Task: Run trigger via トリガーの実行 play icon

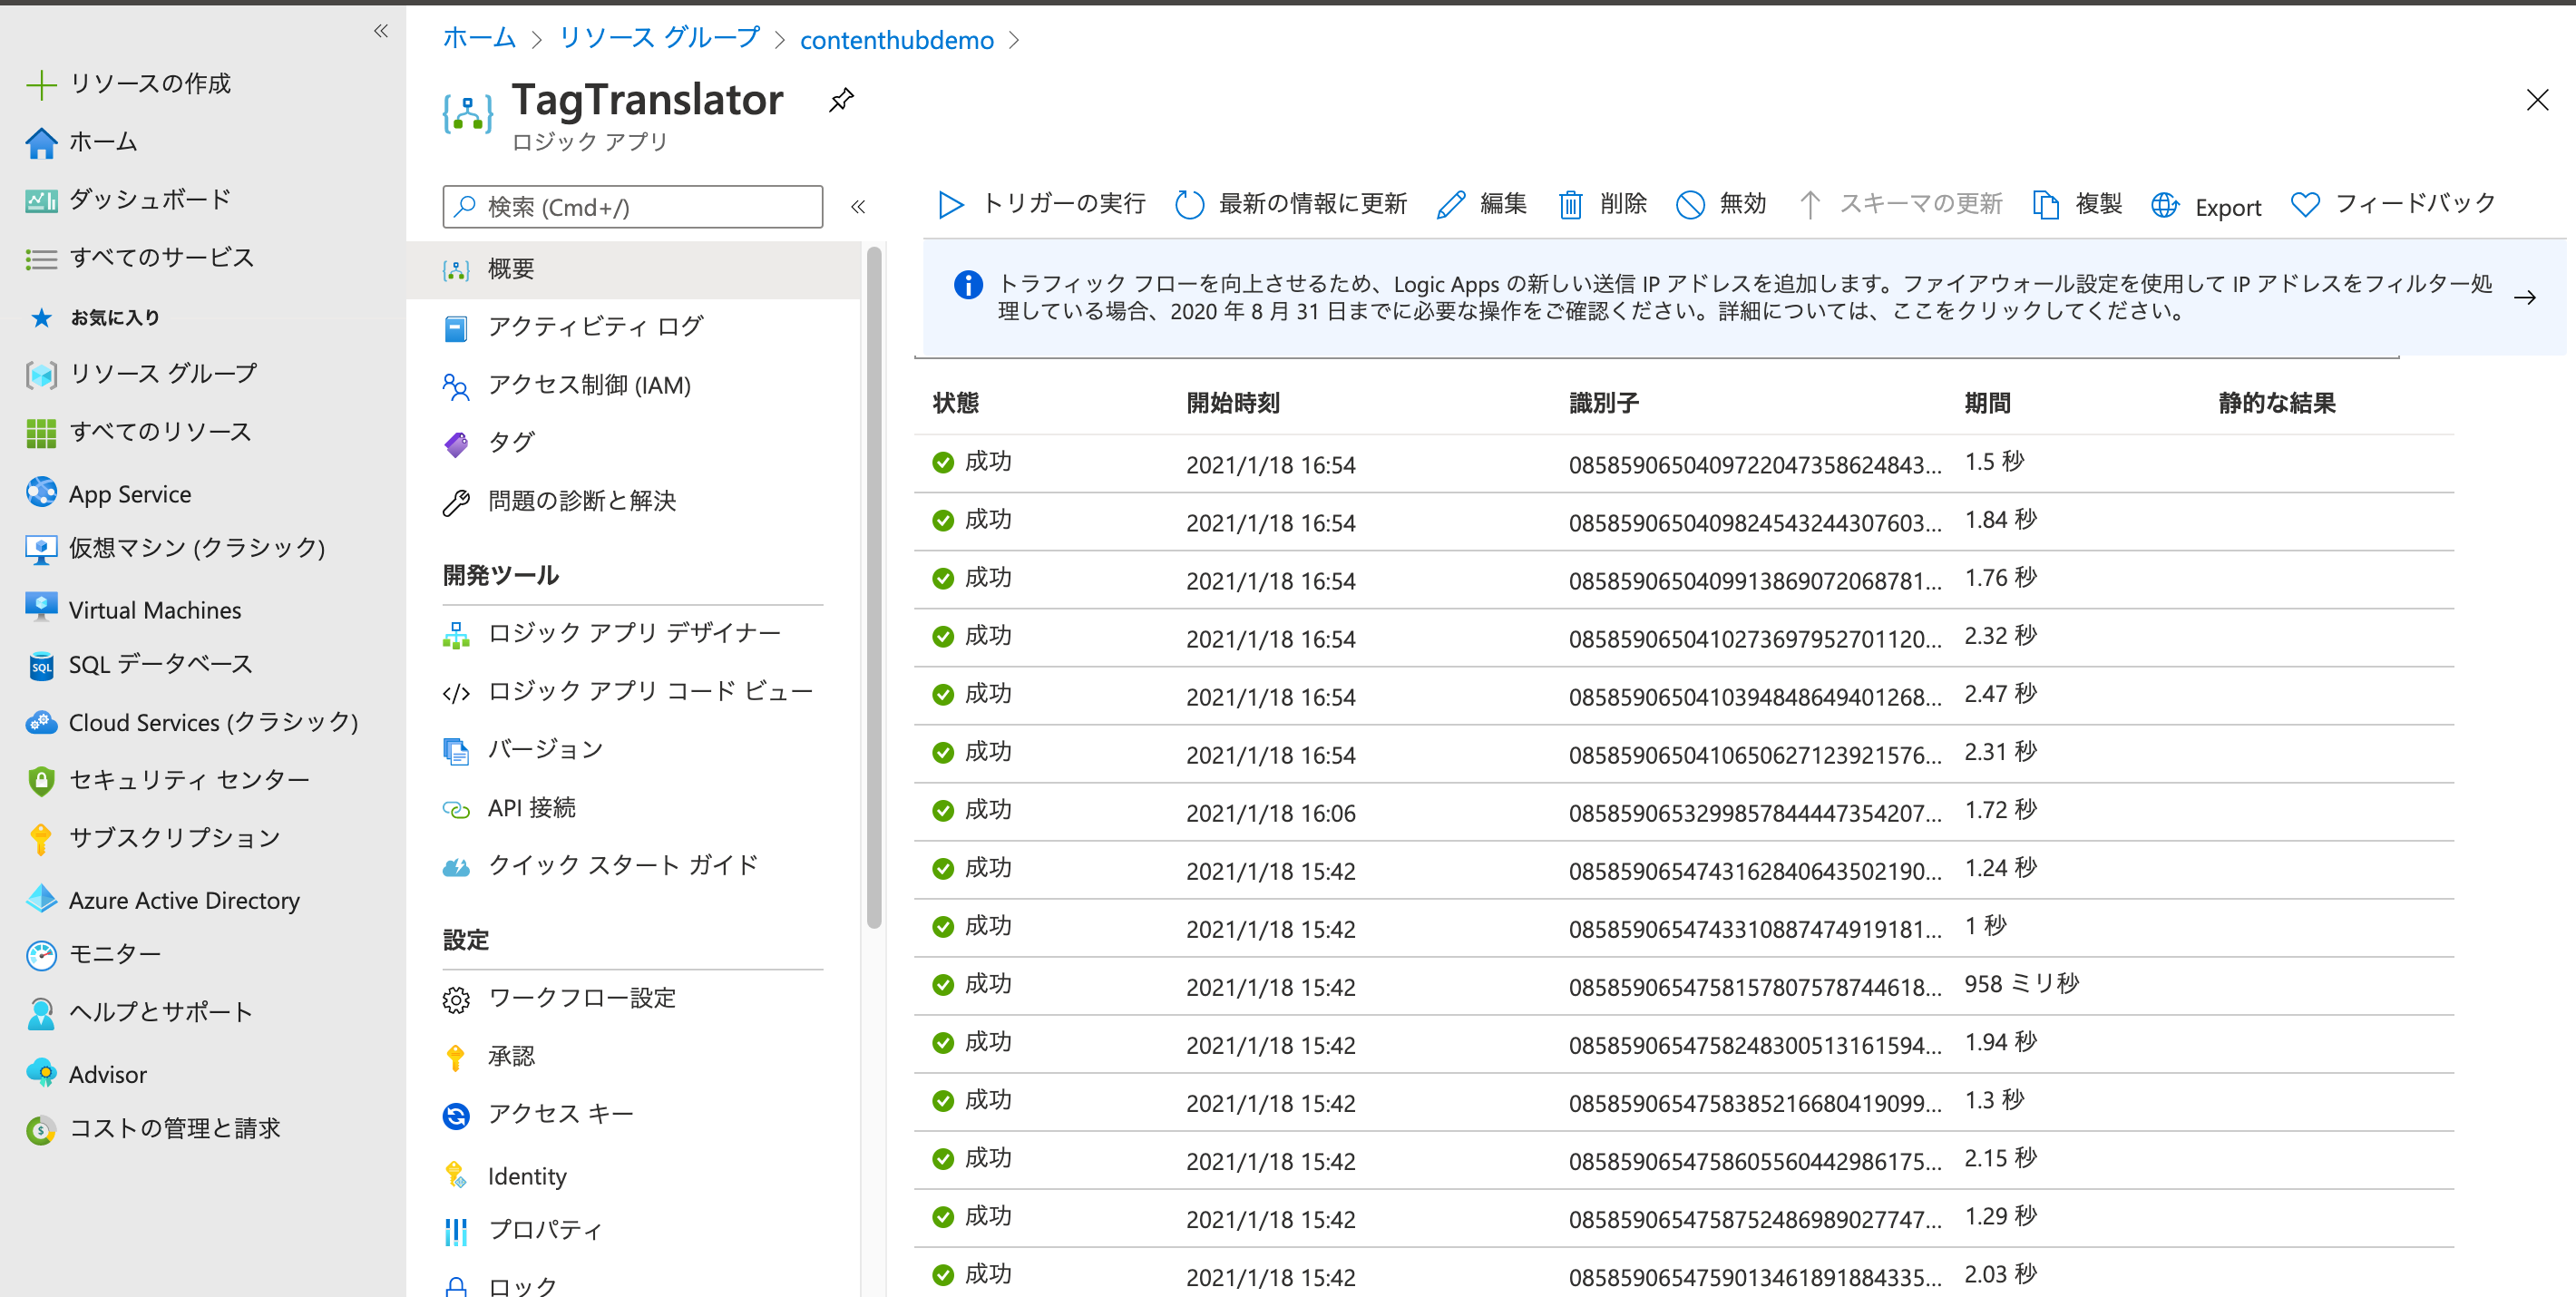Action: 950,205
